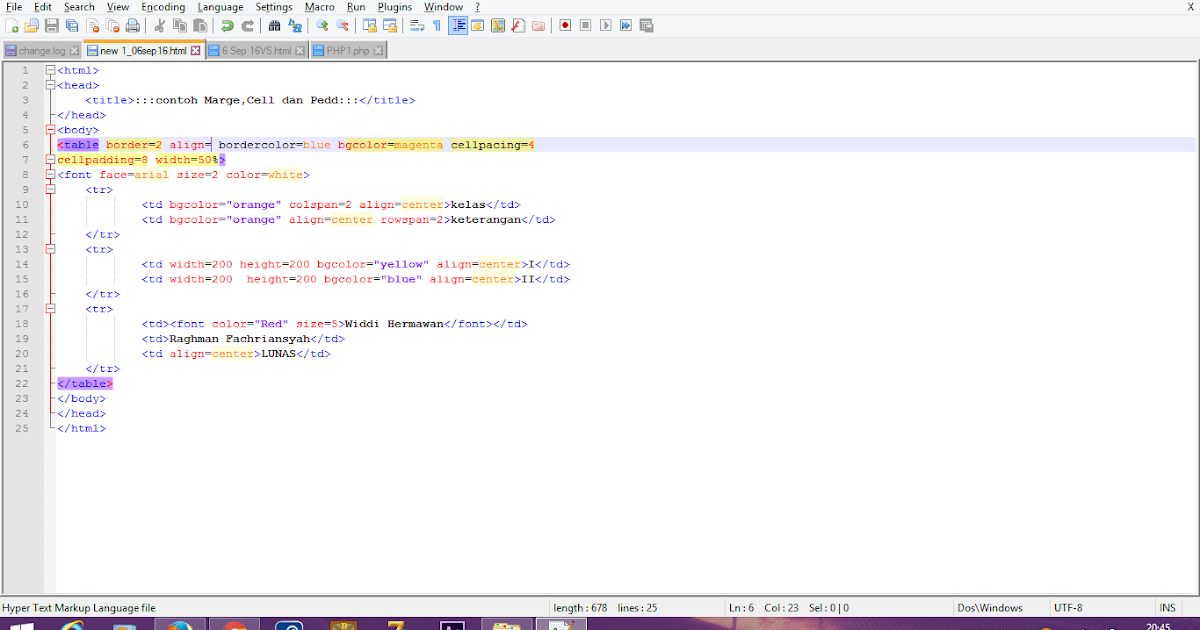1200x630 pixels.
Task: Toggle word wrap in the toolbar
Action: [x=415, y=25]
